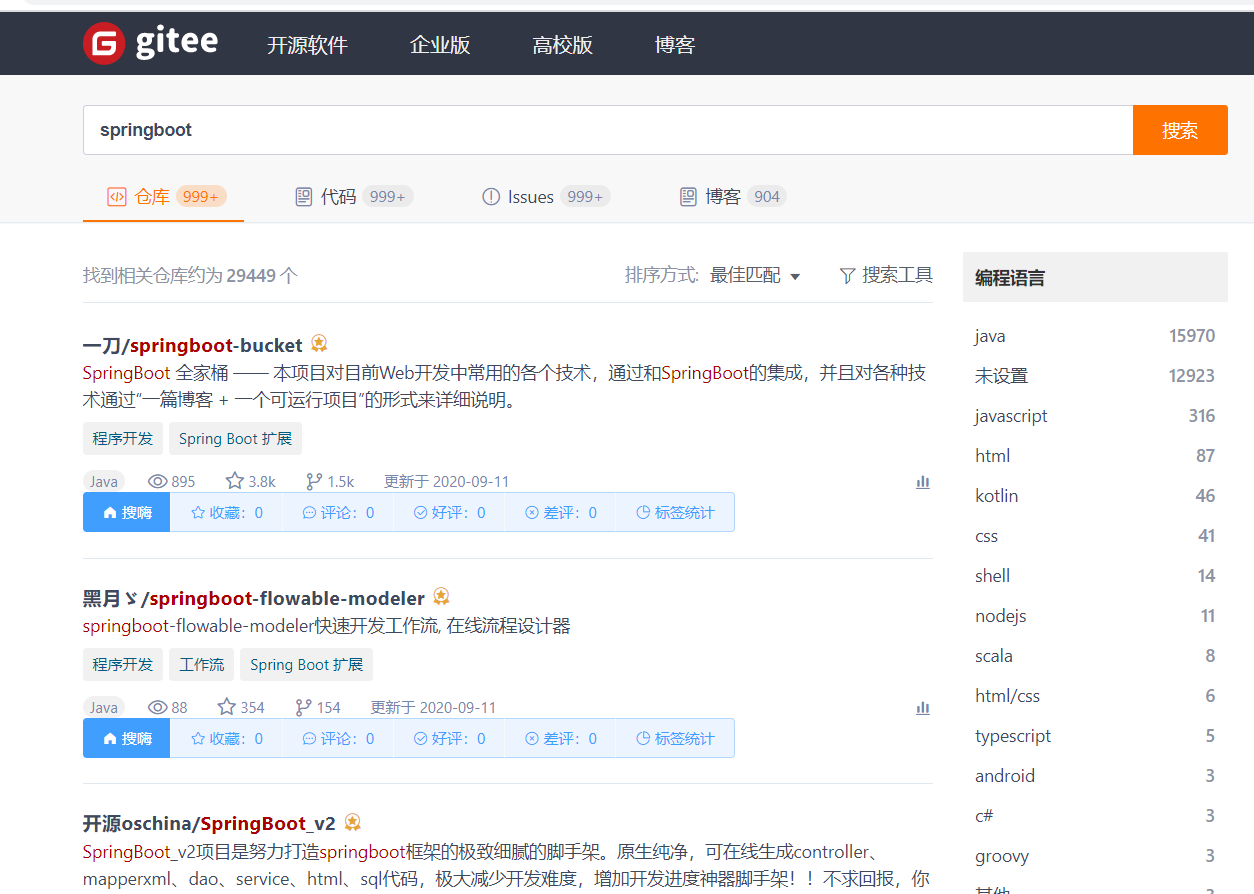This screenshot has width=1254, height=894.
Task: Open 标签统计 under springboot-flowable-modeler
Action: tap(675, 739)
